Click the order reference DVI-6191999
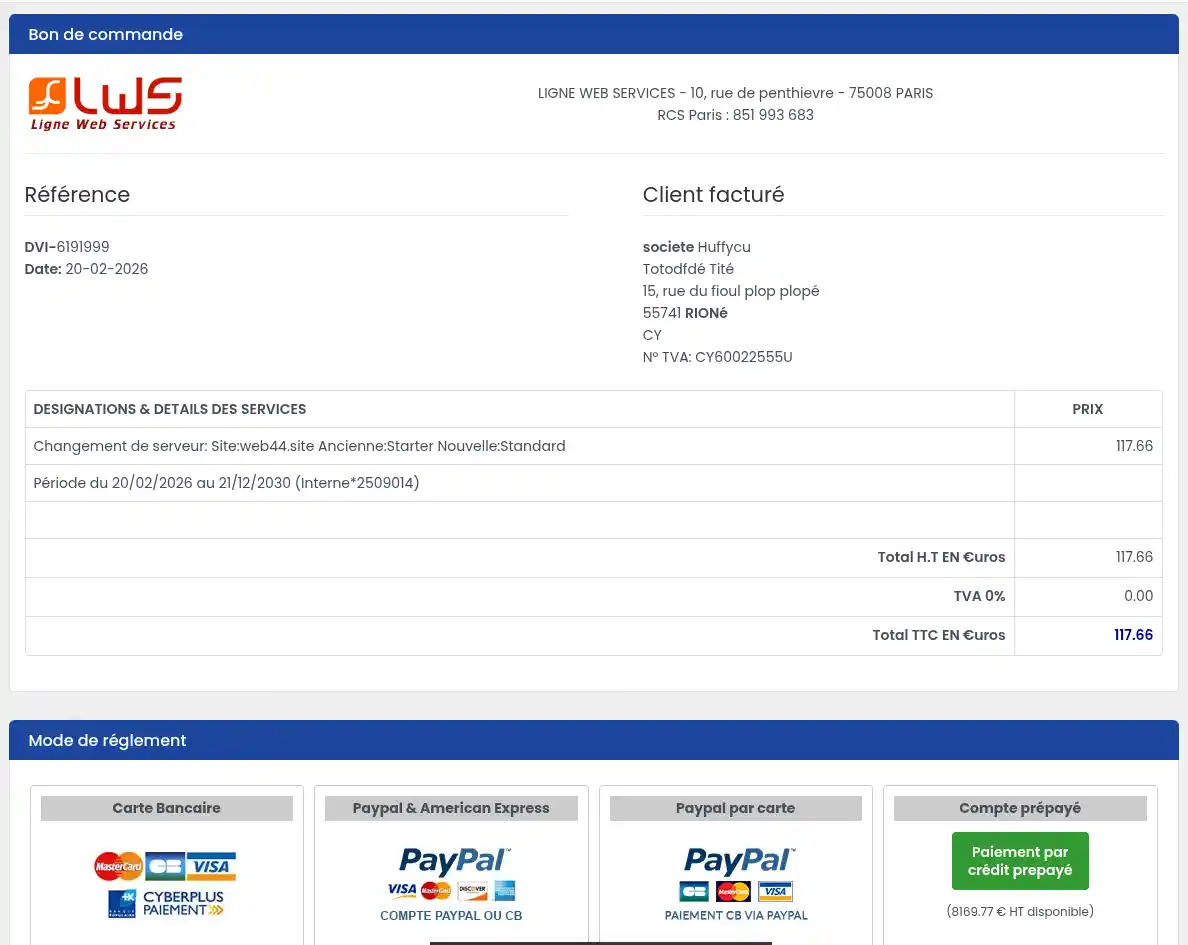The image size is (1188, 945). click(x=67, y=247)
